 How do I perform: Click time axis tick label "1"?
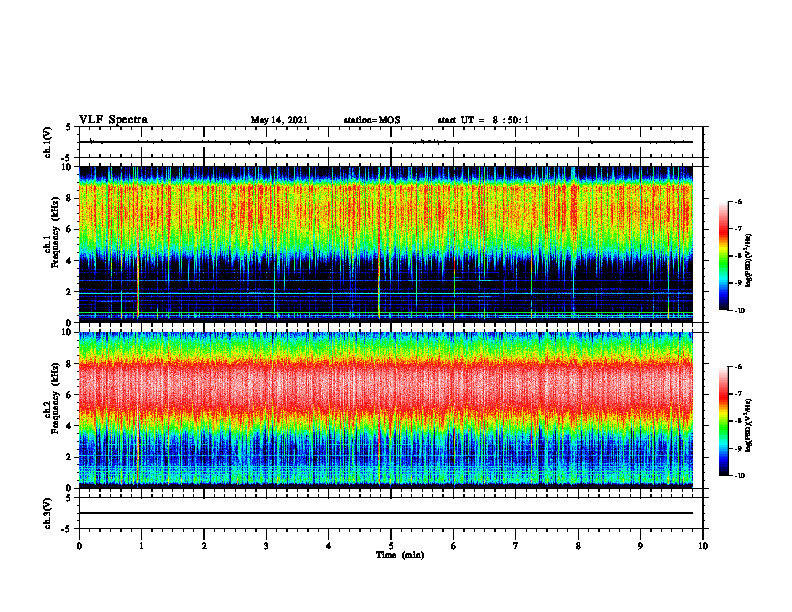(x=141, y=546)
